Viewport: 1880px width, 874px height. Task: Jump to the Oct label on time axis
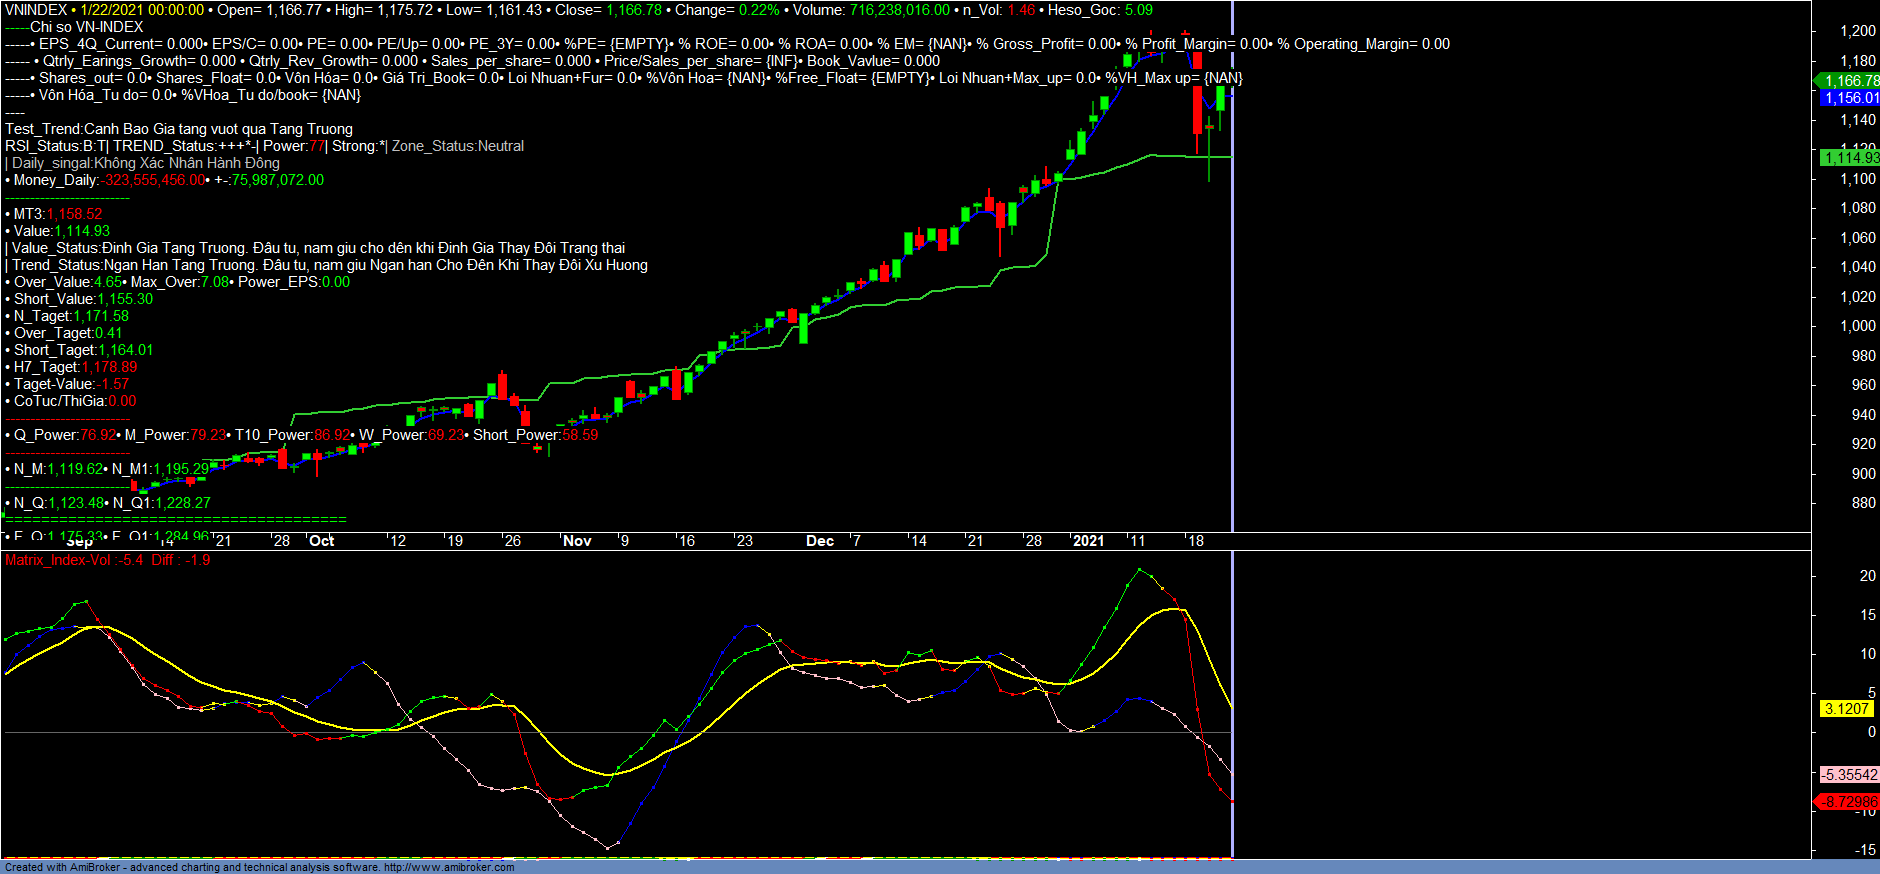click(x=321, y=541)
